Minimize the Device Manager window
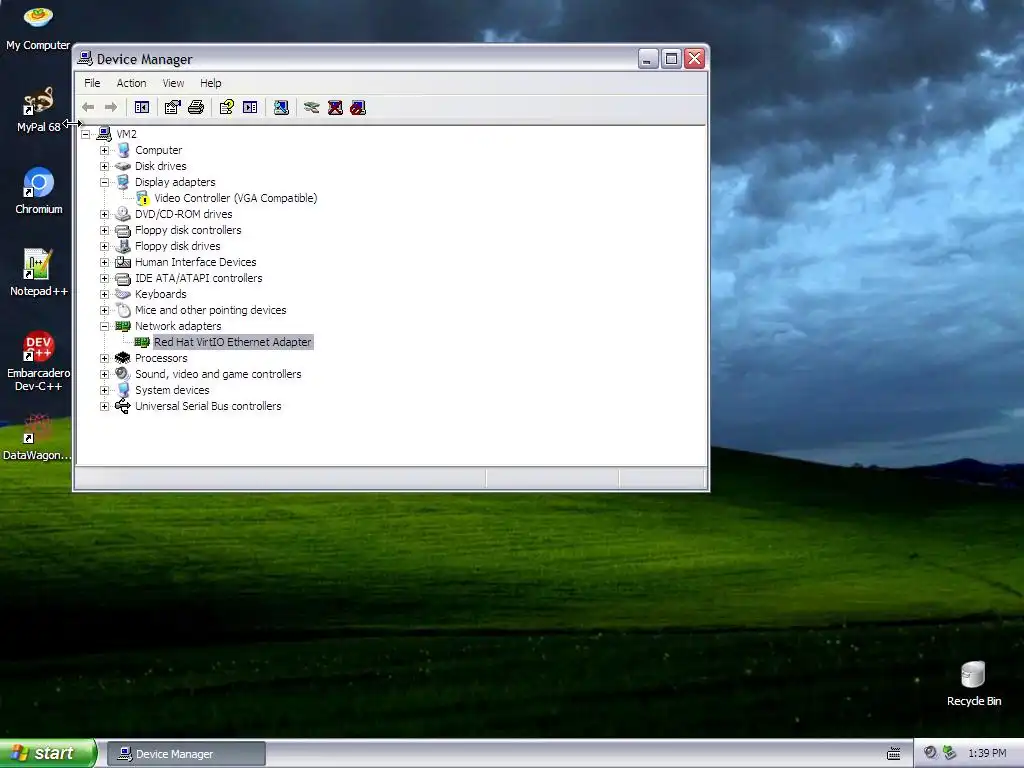1024x768 pixels. [x=648, y=59]
